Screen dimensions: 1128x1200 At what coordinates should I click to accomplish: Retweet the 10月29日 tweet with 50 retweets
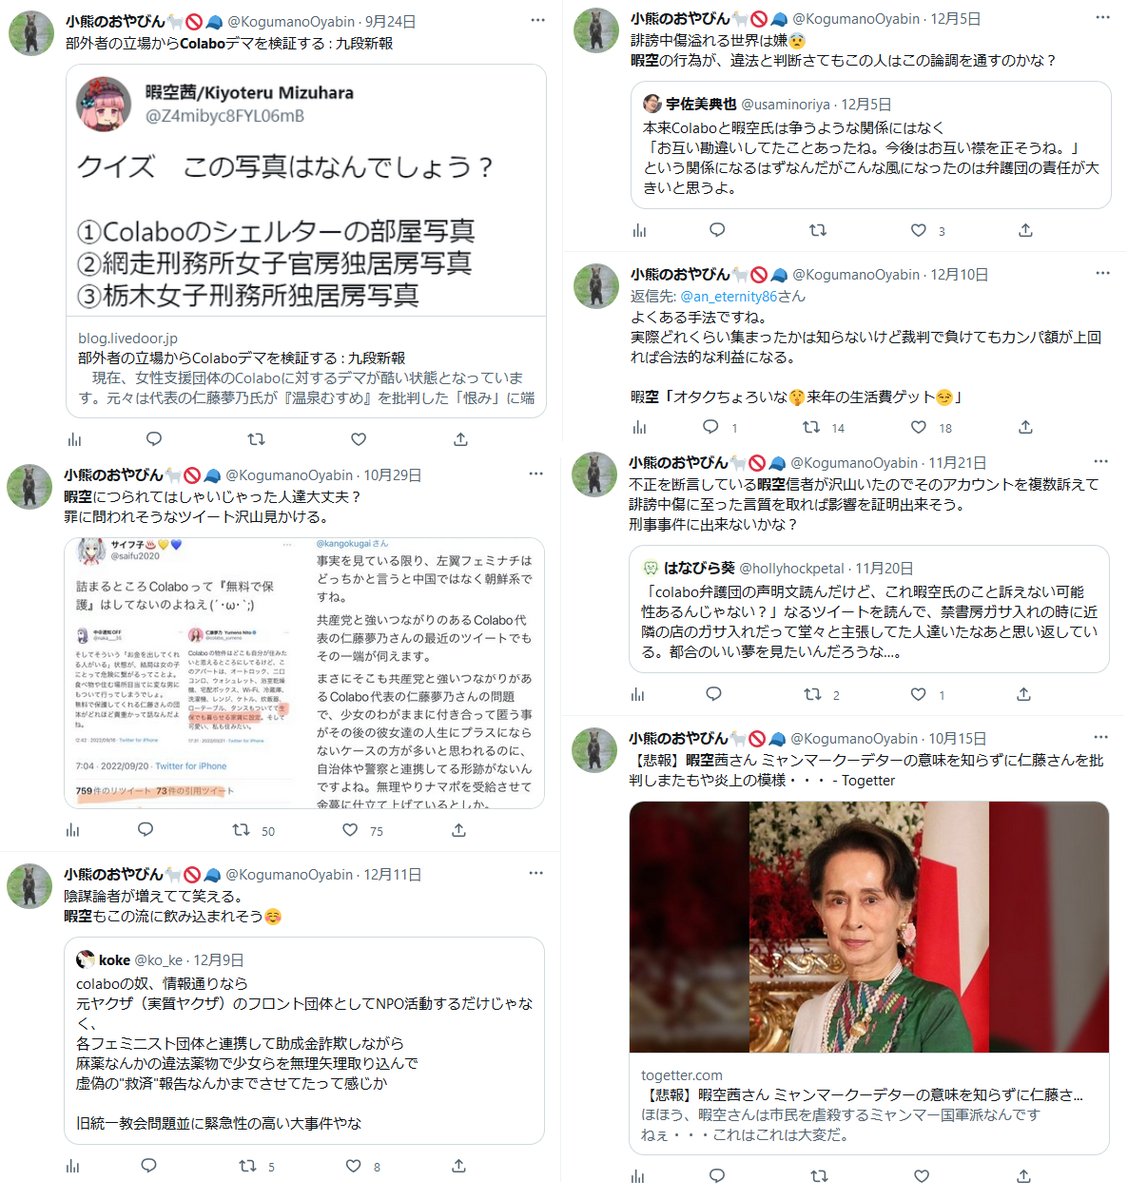tap(241, 830)
